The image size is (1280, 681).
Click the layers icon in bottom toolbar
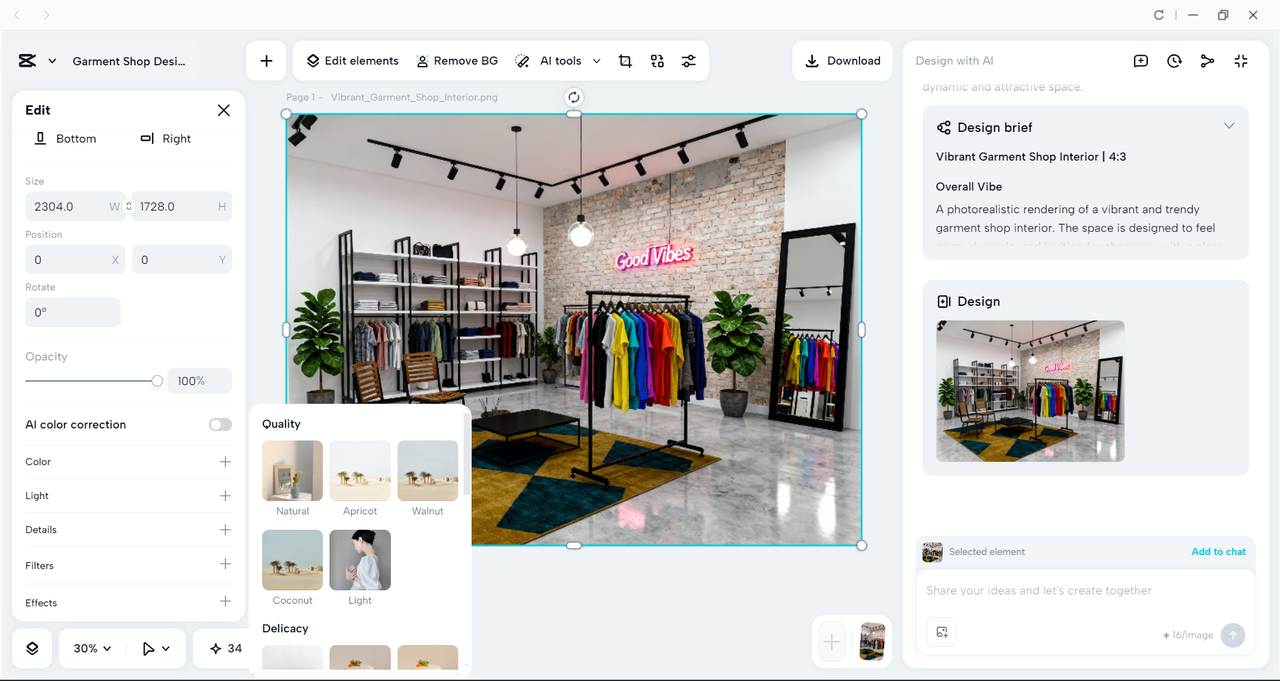click(31, 648)
